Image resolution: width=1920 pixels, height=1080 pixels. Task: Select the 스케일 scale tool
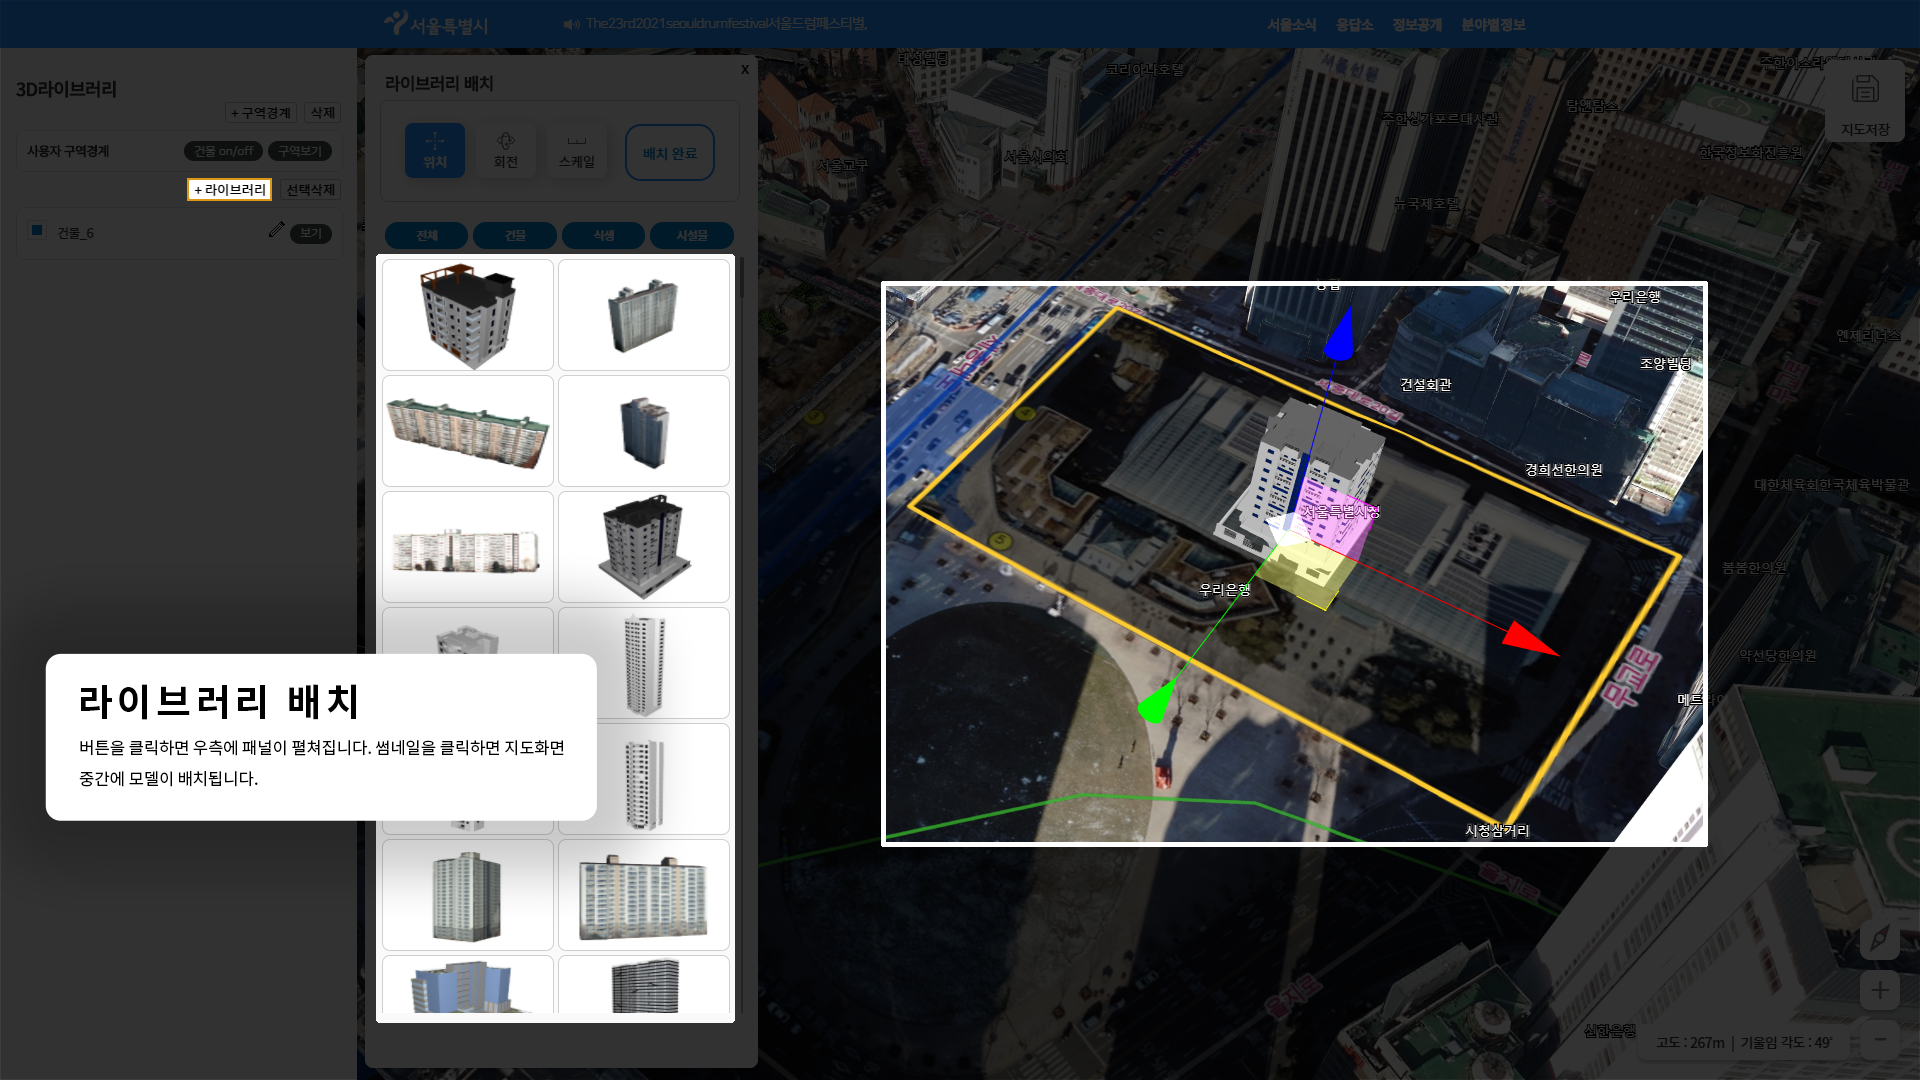coord(577,151)
